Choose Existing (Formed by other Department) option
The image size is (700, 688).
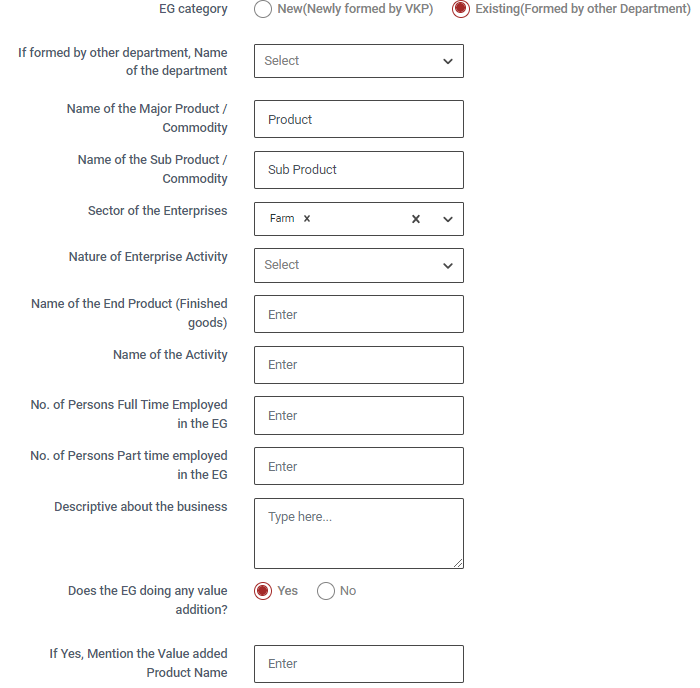pos(461,9)
